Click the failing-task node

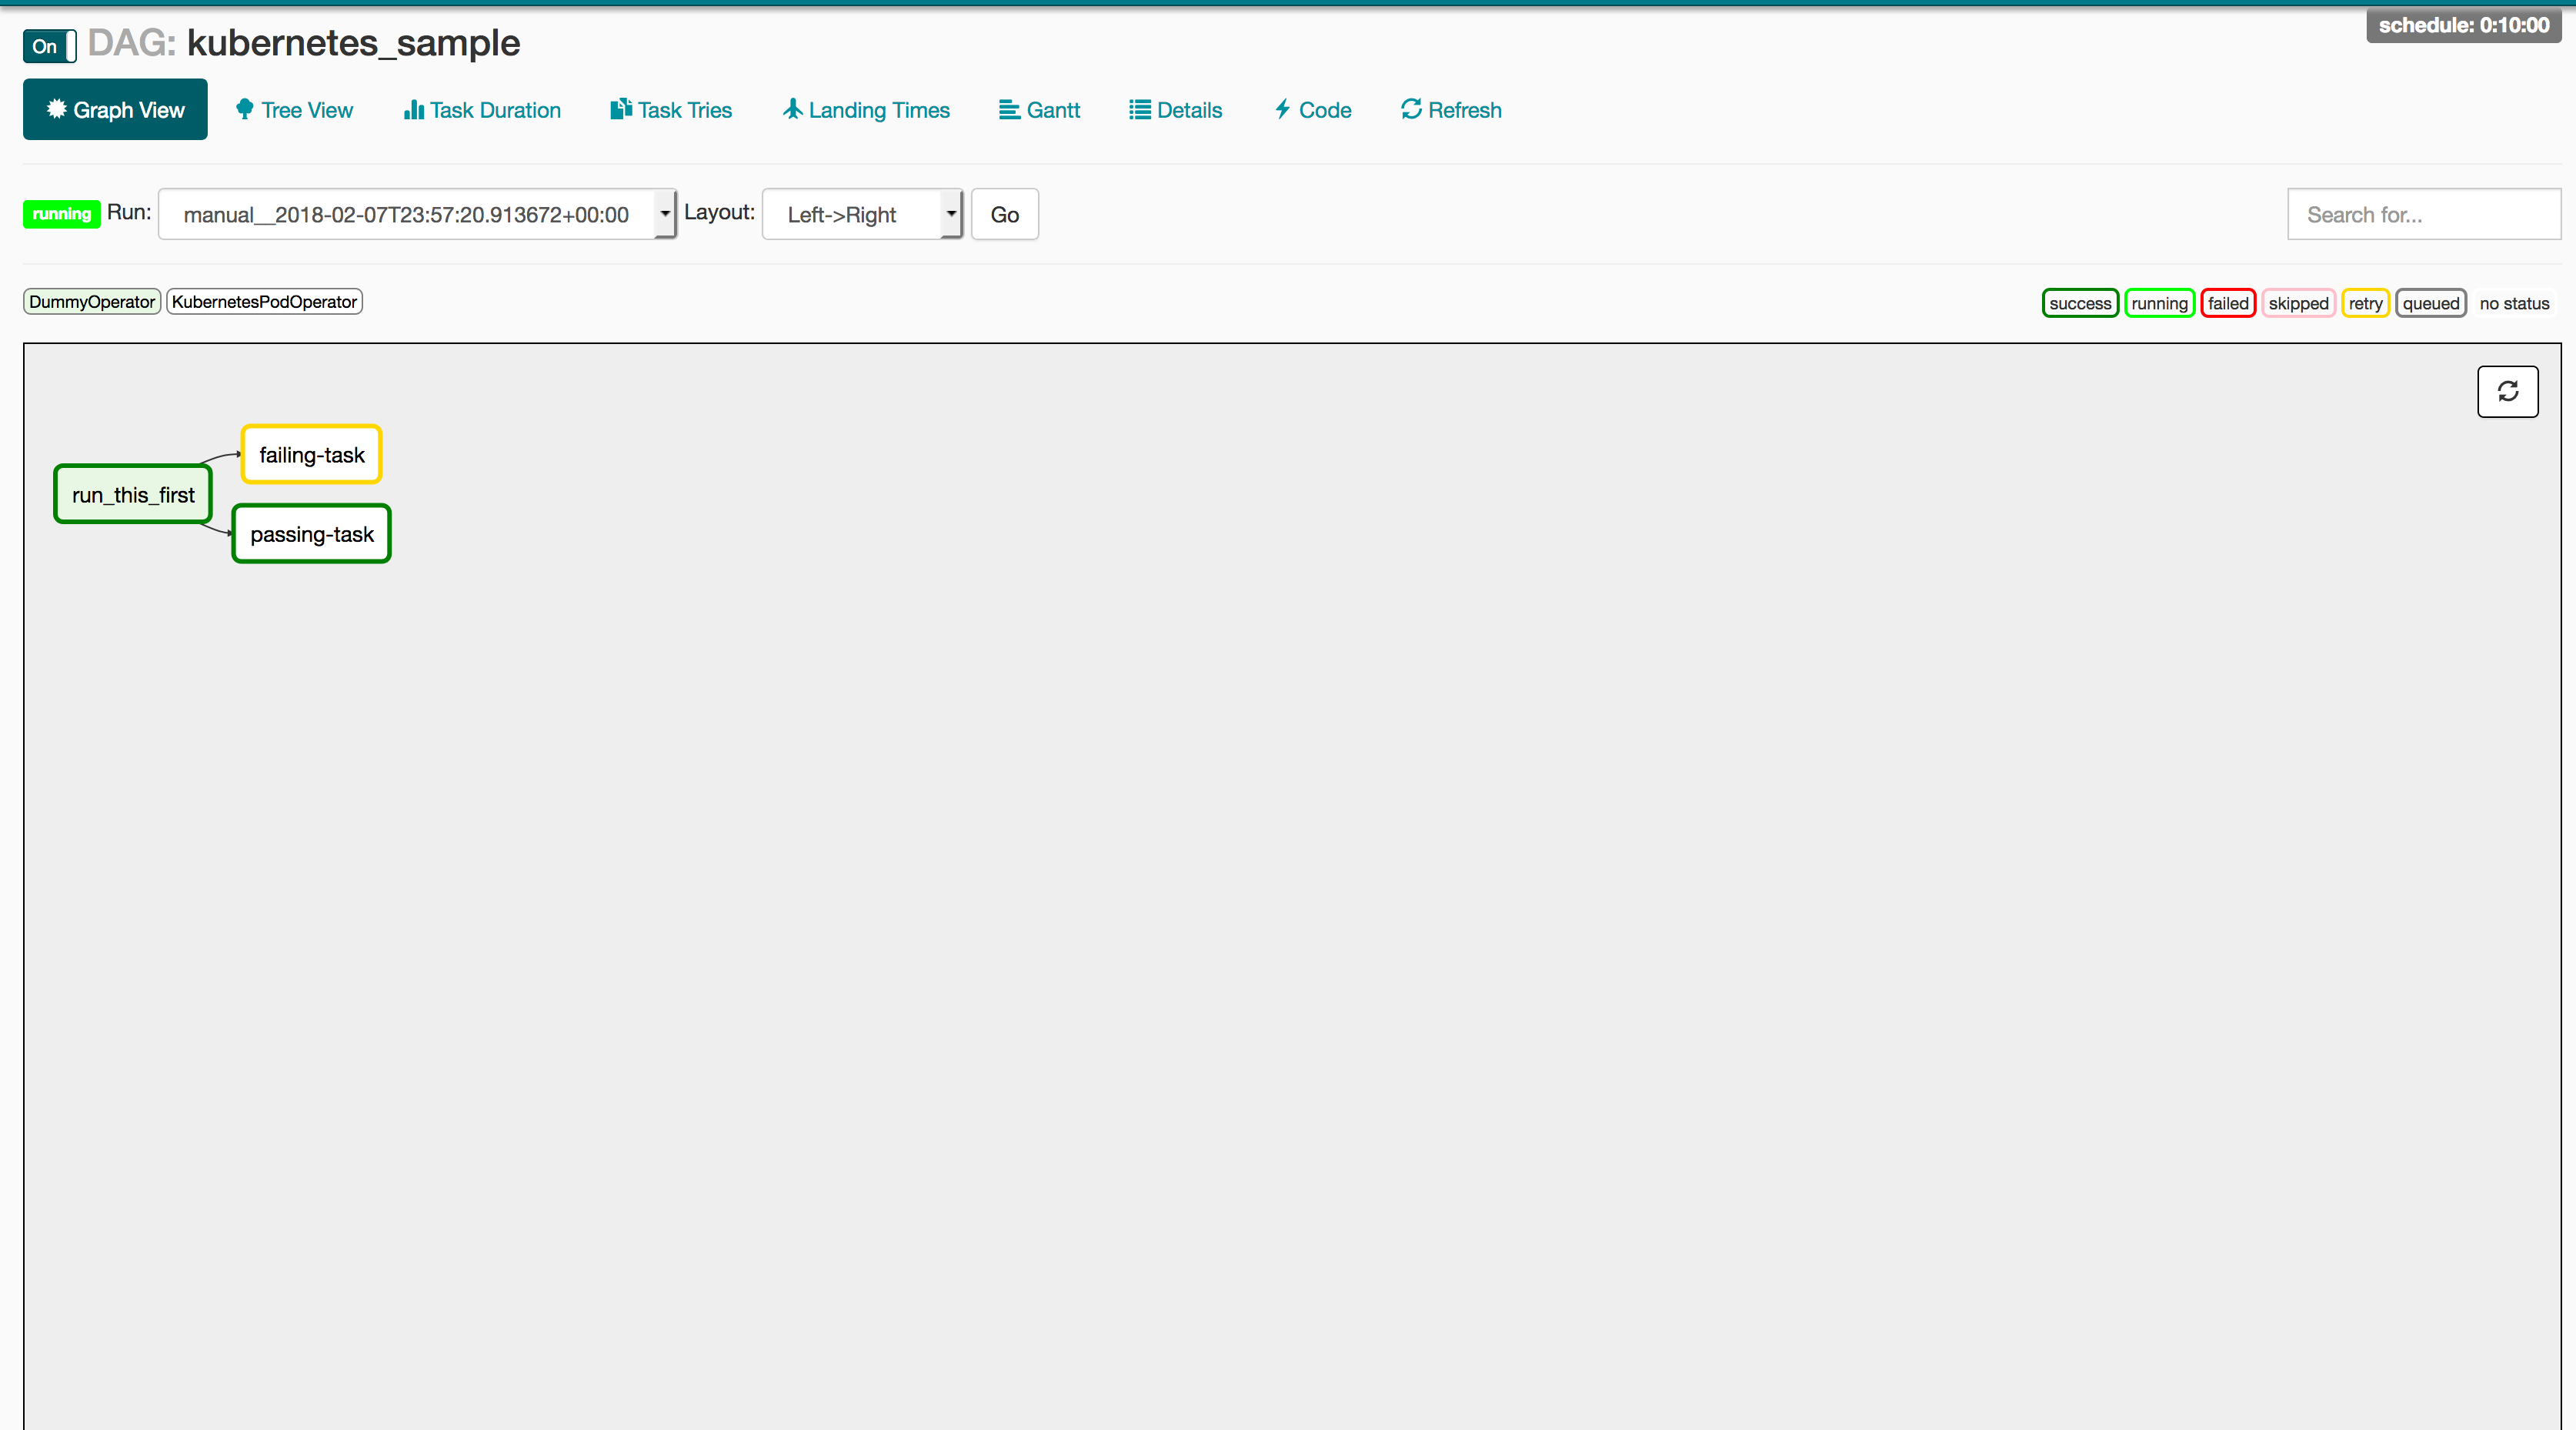tap(311, 455)
